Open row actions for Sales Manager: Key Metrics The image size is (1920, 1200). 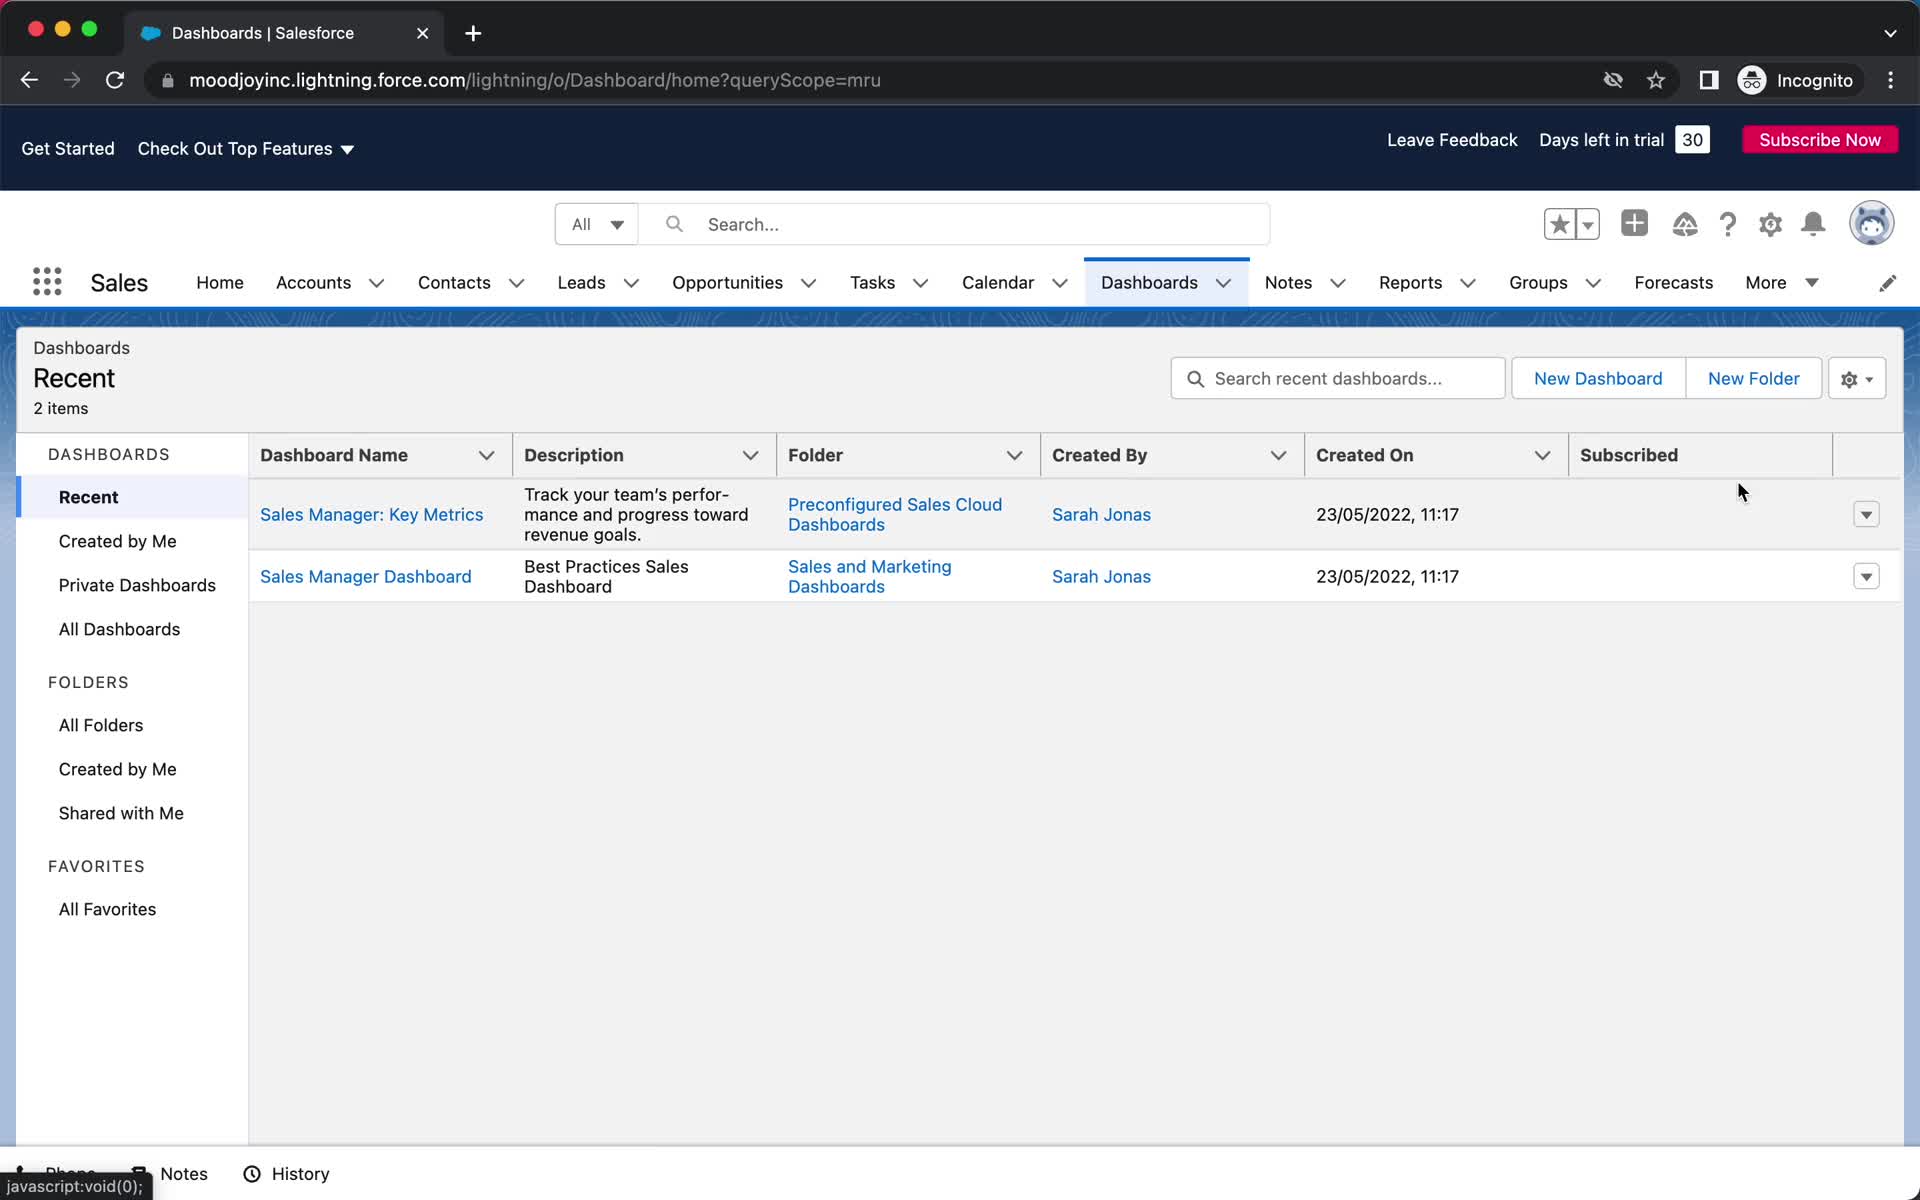1866,514
